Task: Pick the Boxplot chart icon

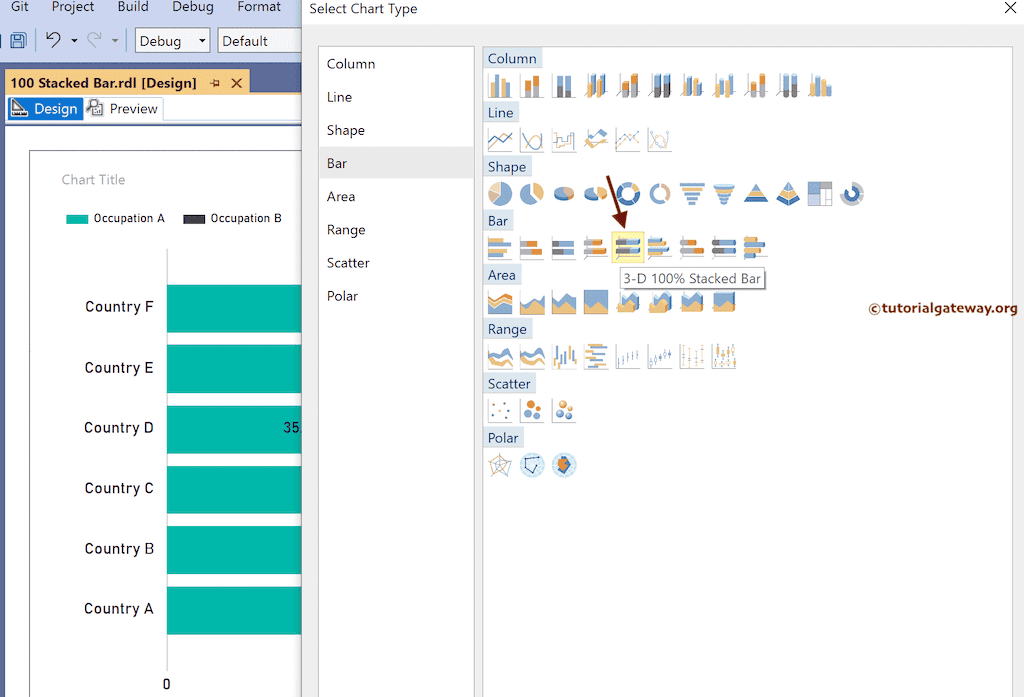Action: coord(724,357)
